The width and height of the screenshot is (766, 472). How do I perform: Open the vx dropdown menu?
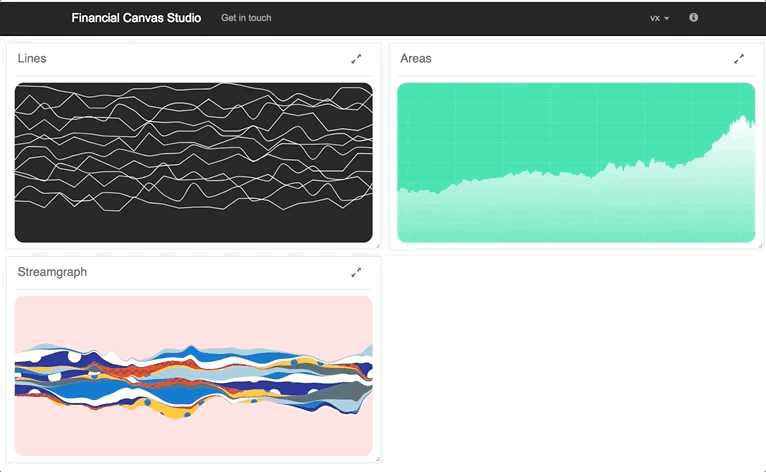click(659, 18)
